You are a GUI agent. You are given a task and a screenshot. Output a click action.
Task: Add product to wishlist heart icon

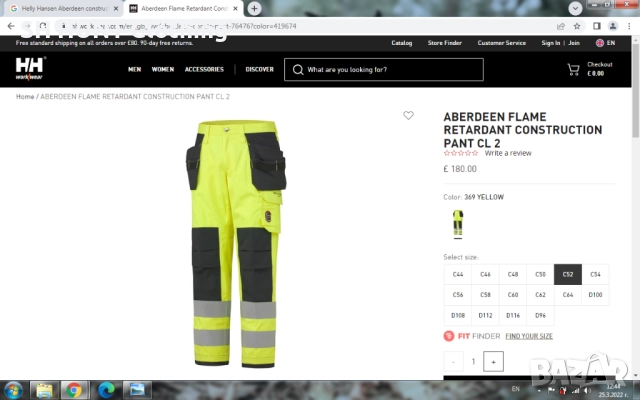[408, 115]
